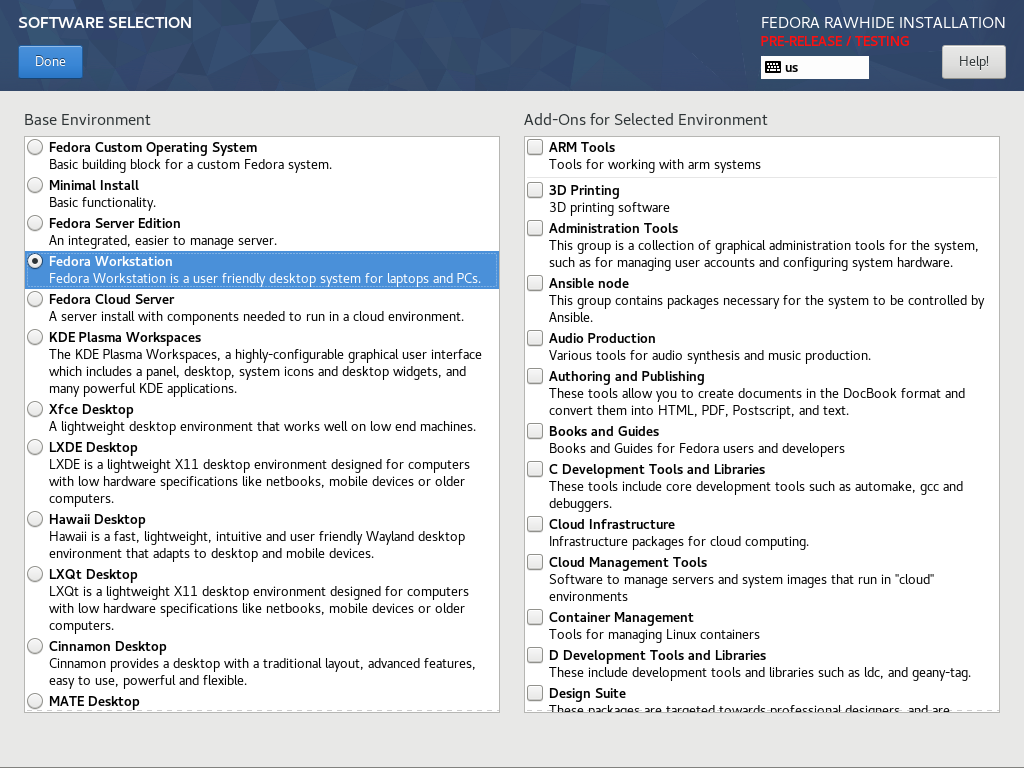Viewport: 1024px width, 768px height.
Task: Select the Fedora Workstation radio button
Action: pos(35,261)
